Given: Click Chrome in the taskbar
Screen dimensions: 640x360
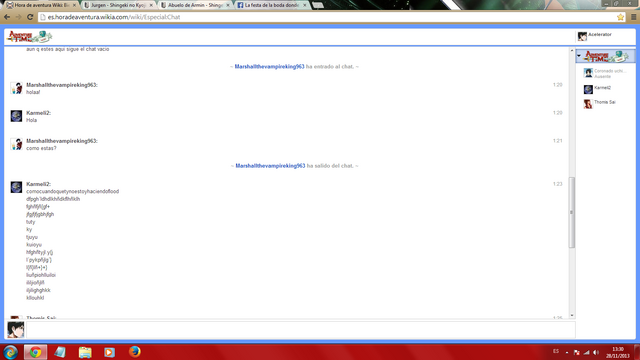Looking at the screenshot, I should [x=35, y=352].
